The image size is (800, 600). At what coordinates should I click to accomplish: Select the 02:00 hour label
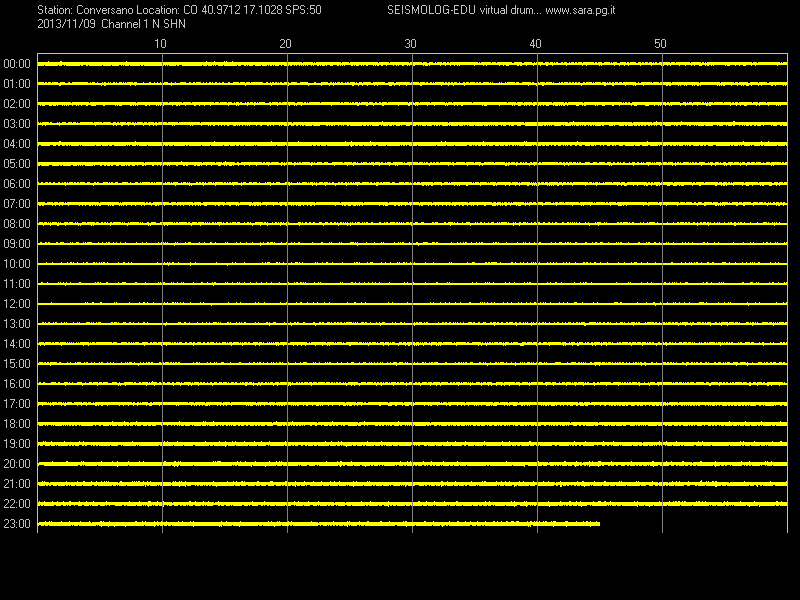point(17,104)
